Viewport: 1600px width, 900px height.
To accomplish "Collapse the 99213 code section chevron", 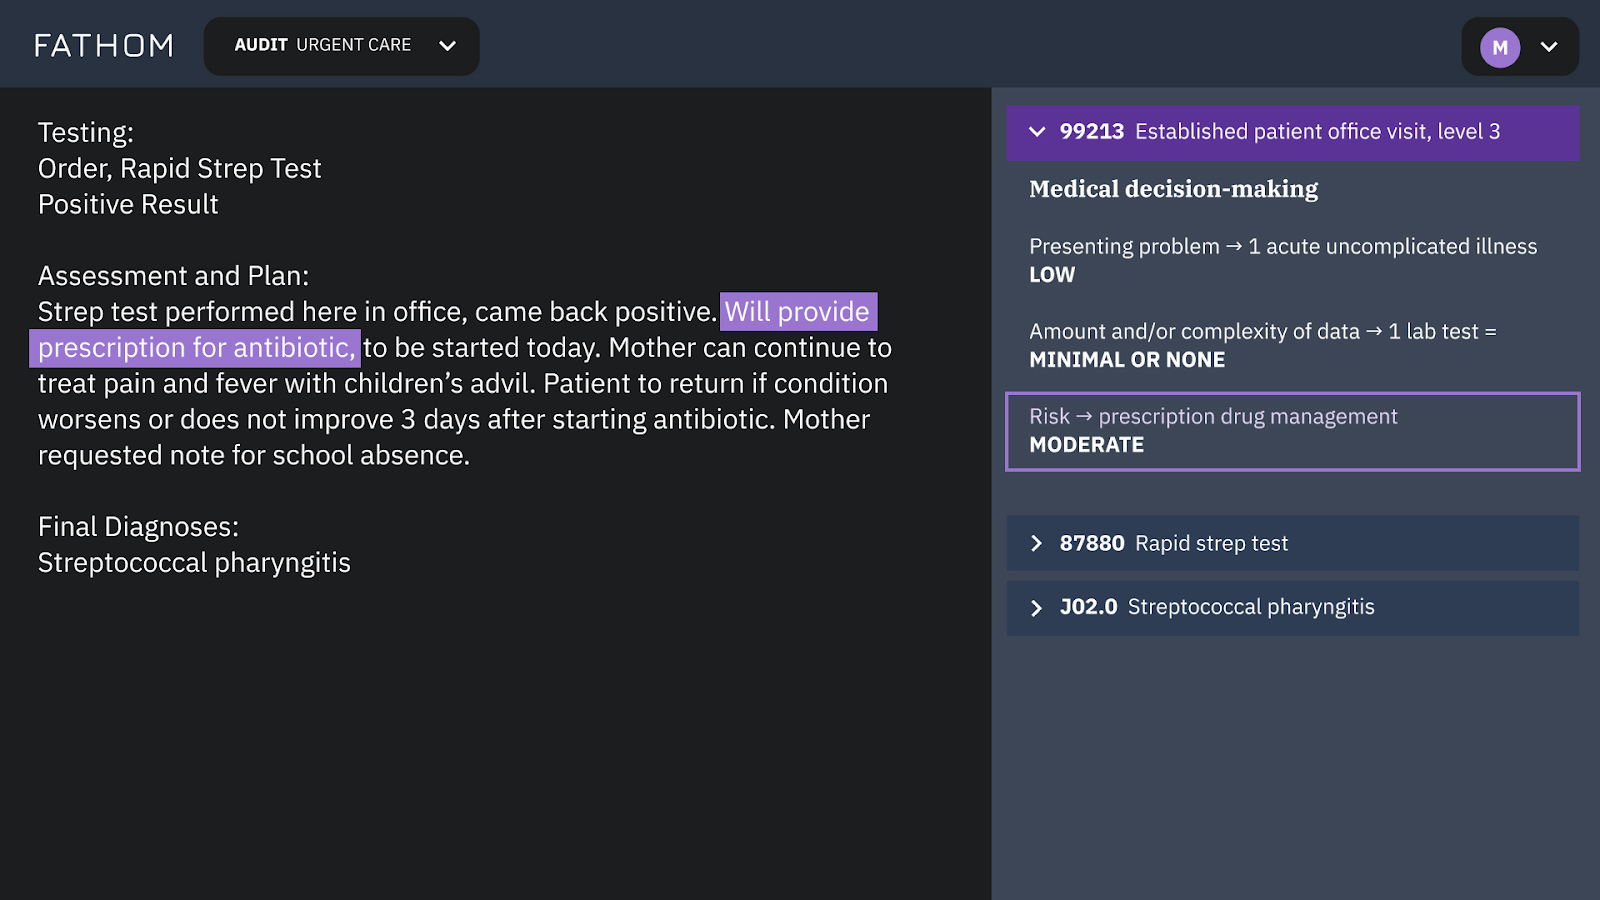I will (x=1037, y=132).
